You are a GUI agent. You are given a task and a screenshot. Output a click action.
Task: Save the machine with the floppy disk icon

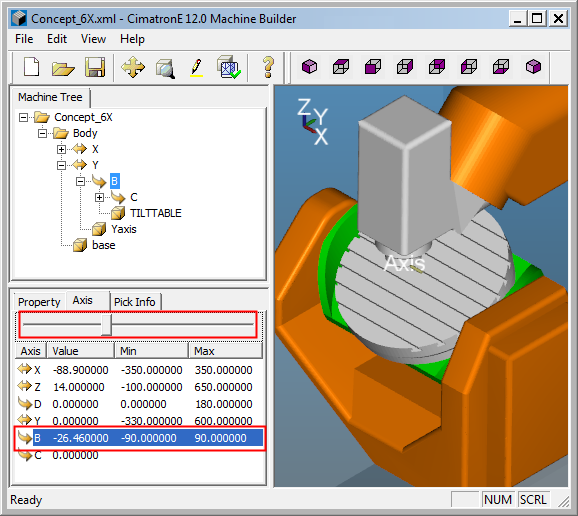tap(95, 67)
